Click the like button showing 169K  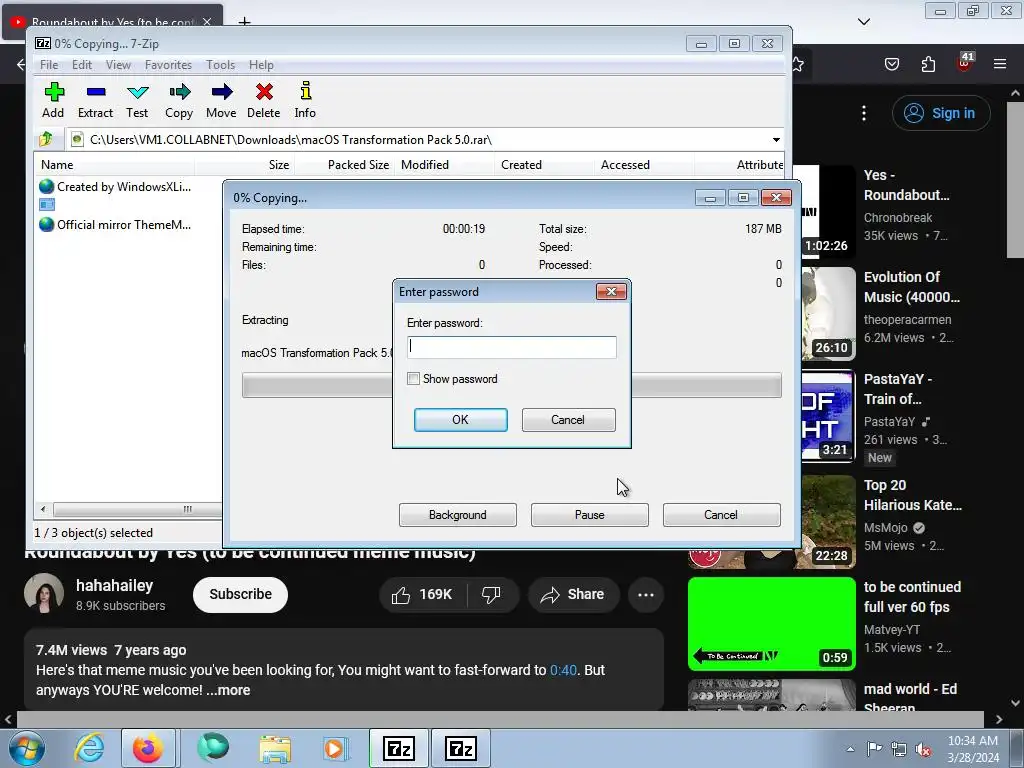click(x=423, y=594)
